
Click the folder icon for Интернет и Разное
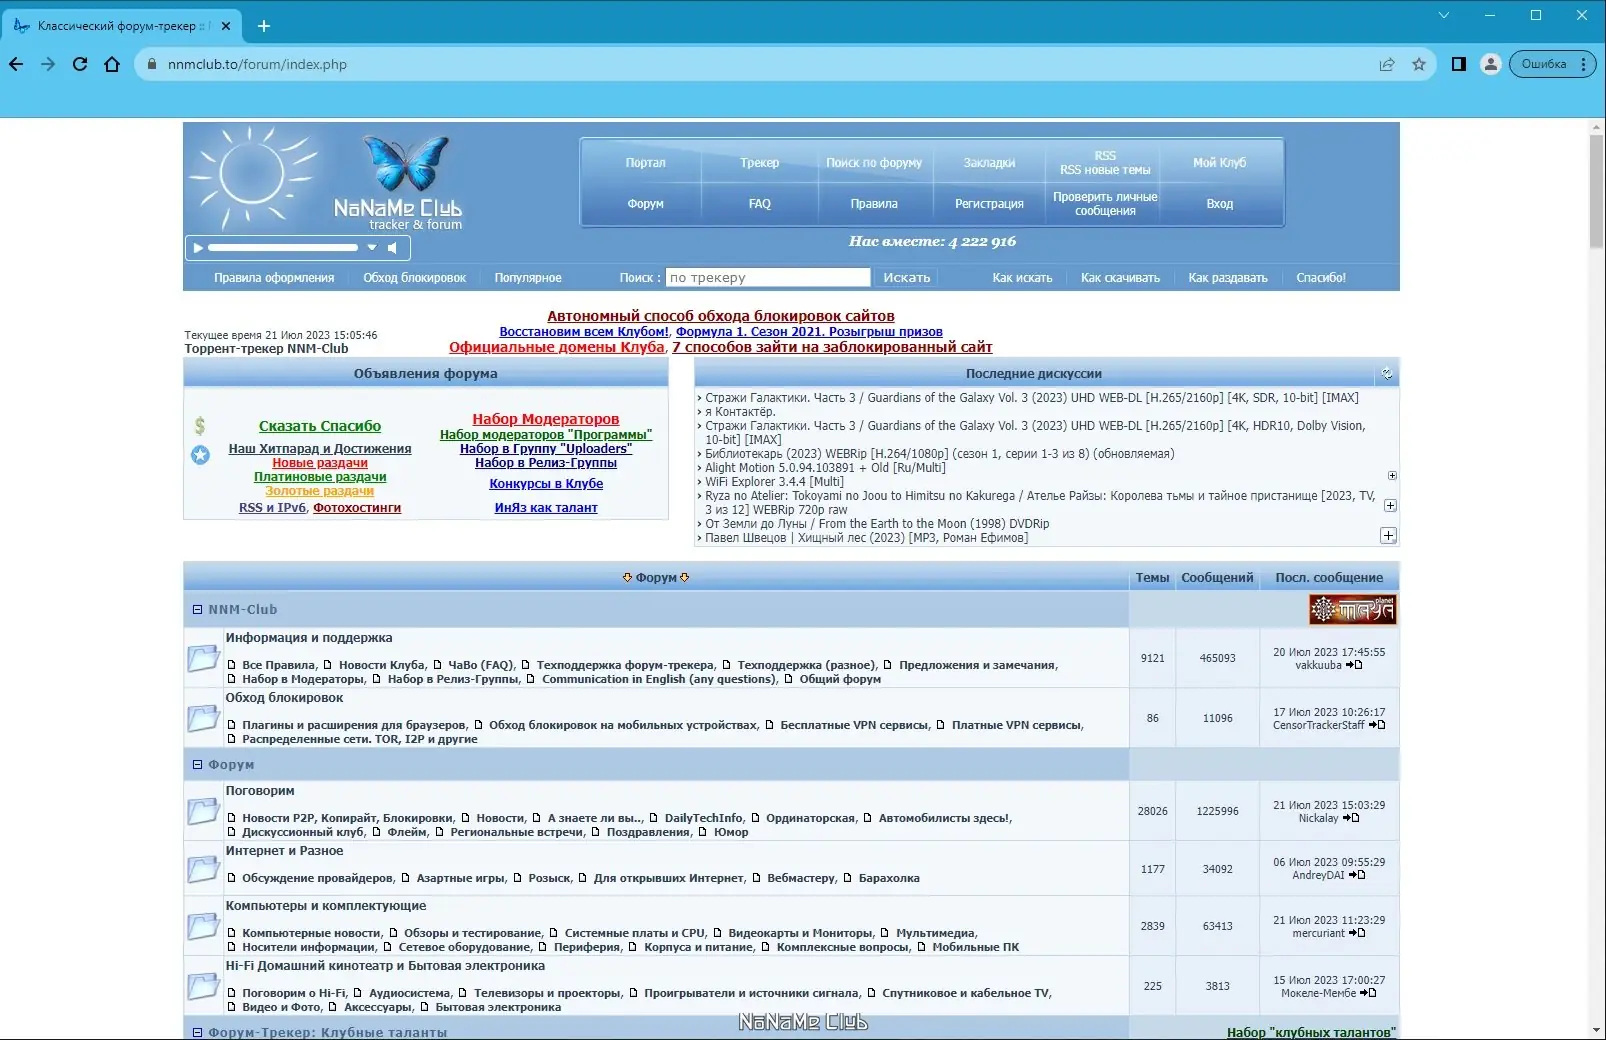[203, 869]
